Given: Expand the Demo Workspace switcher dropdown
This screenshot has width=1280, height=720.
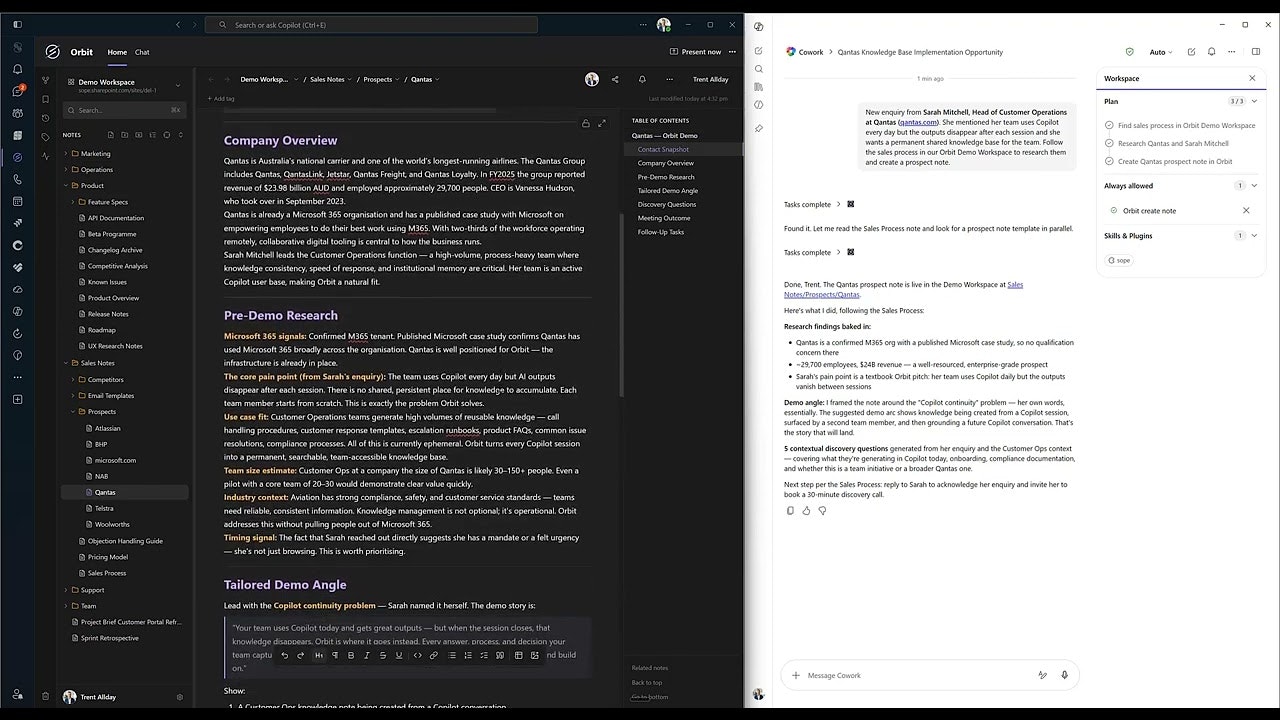Looking at the screenshot, I should [178, 85].
